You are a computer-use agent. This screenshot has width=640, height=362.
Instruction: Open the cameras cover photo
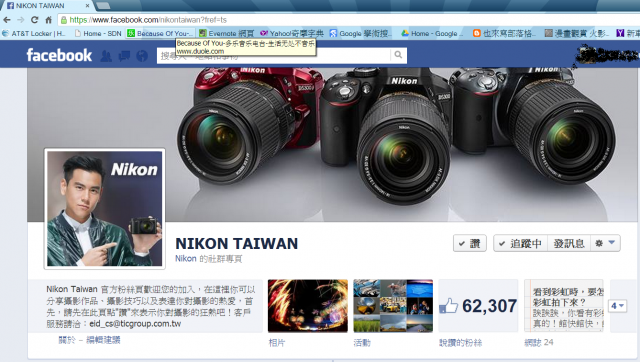332,145
